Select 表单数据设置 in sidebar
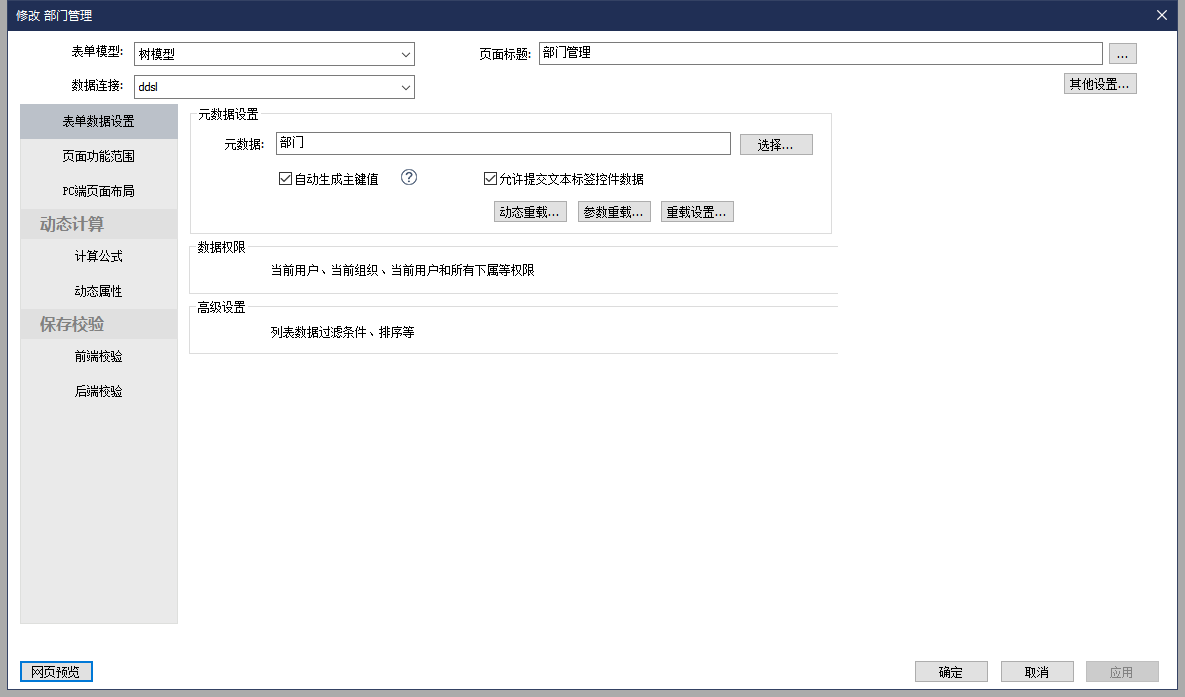Screen dimensions: 1185x697 (x=98, y=122)
